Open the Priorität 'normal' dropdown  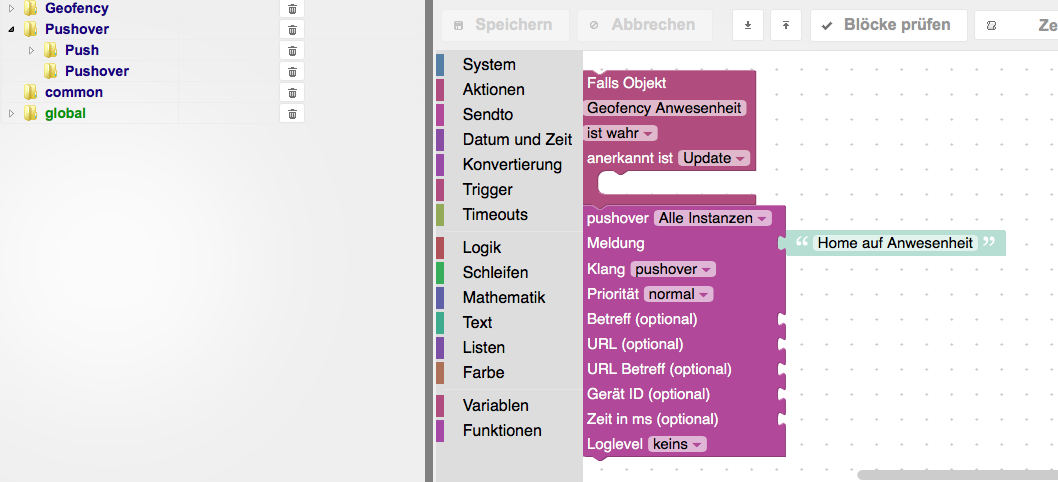tap(678, 294)
